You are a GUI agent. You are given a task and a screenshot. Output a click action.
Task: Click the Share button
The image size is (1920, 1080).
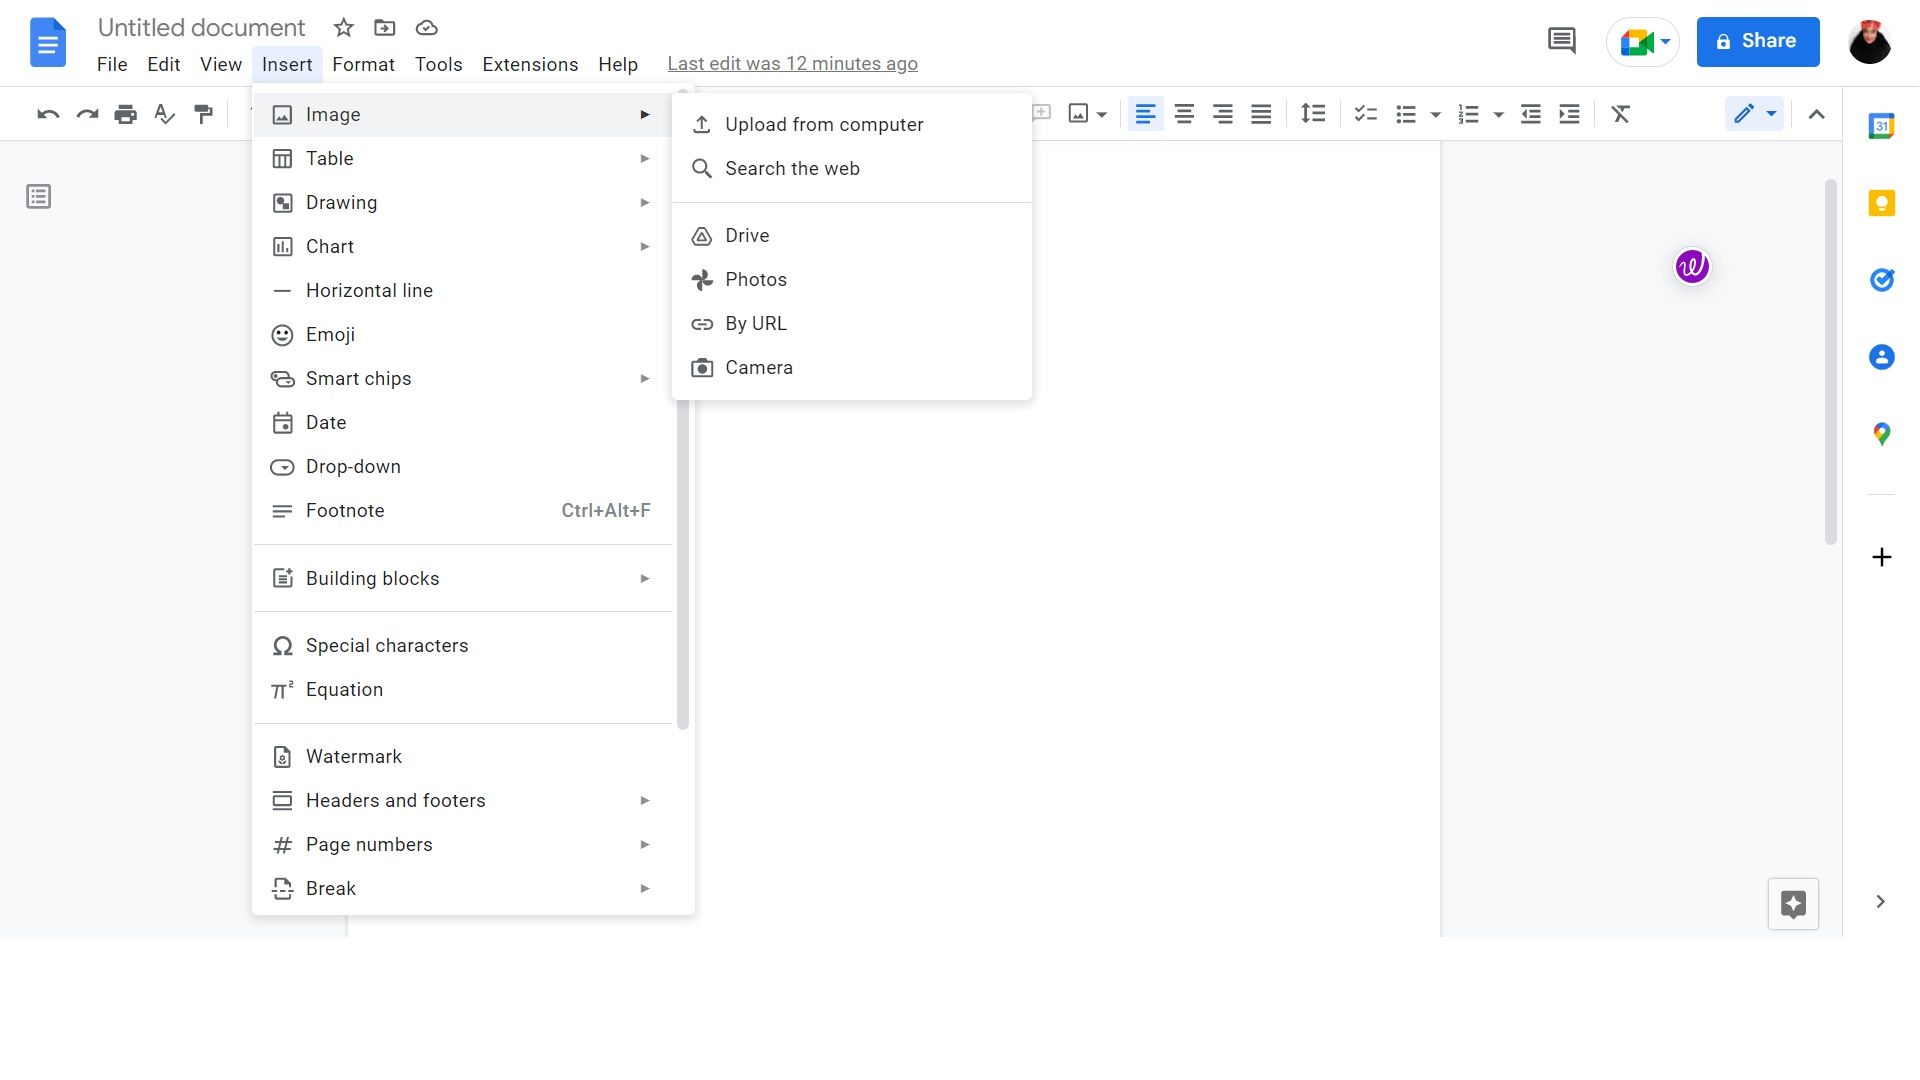tap(1758, 41)
